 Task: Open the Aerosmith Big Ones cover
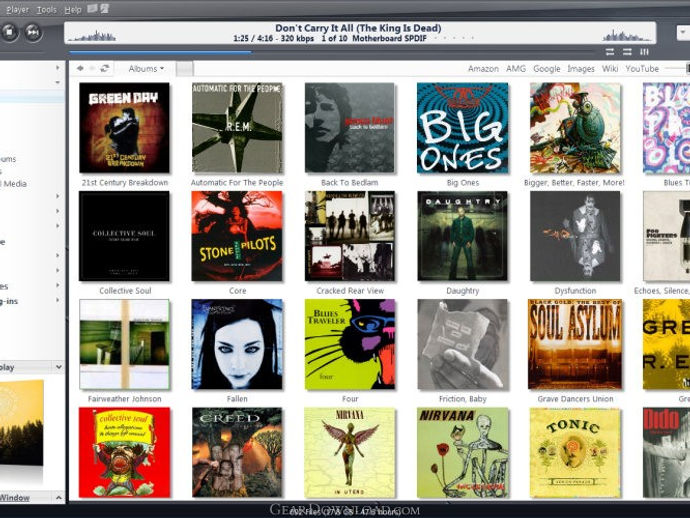click(x=462, y=128)
